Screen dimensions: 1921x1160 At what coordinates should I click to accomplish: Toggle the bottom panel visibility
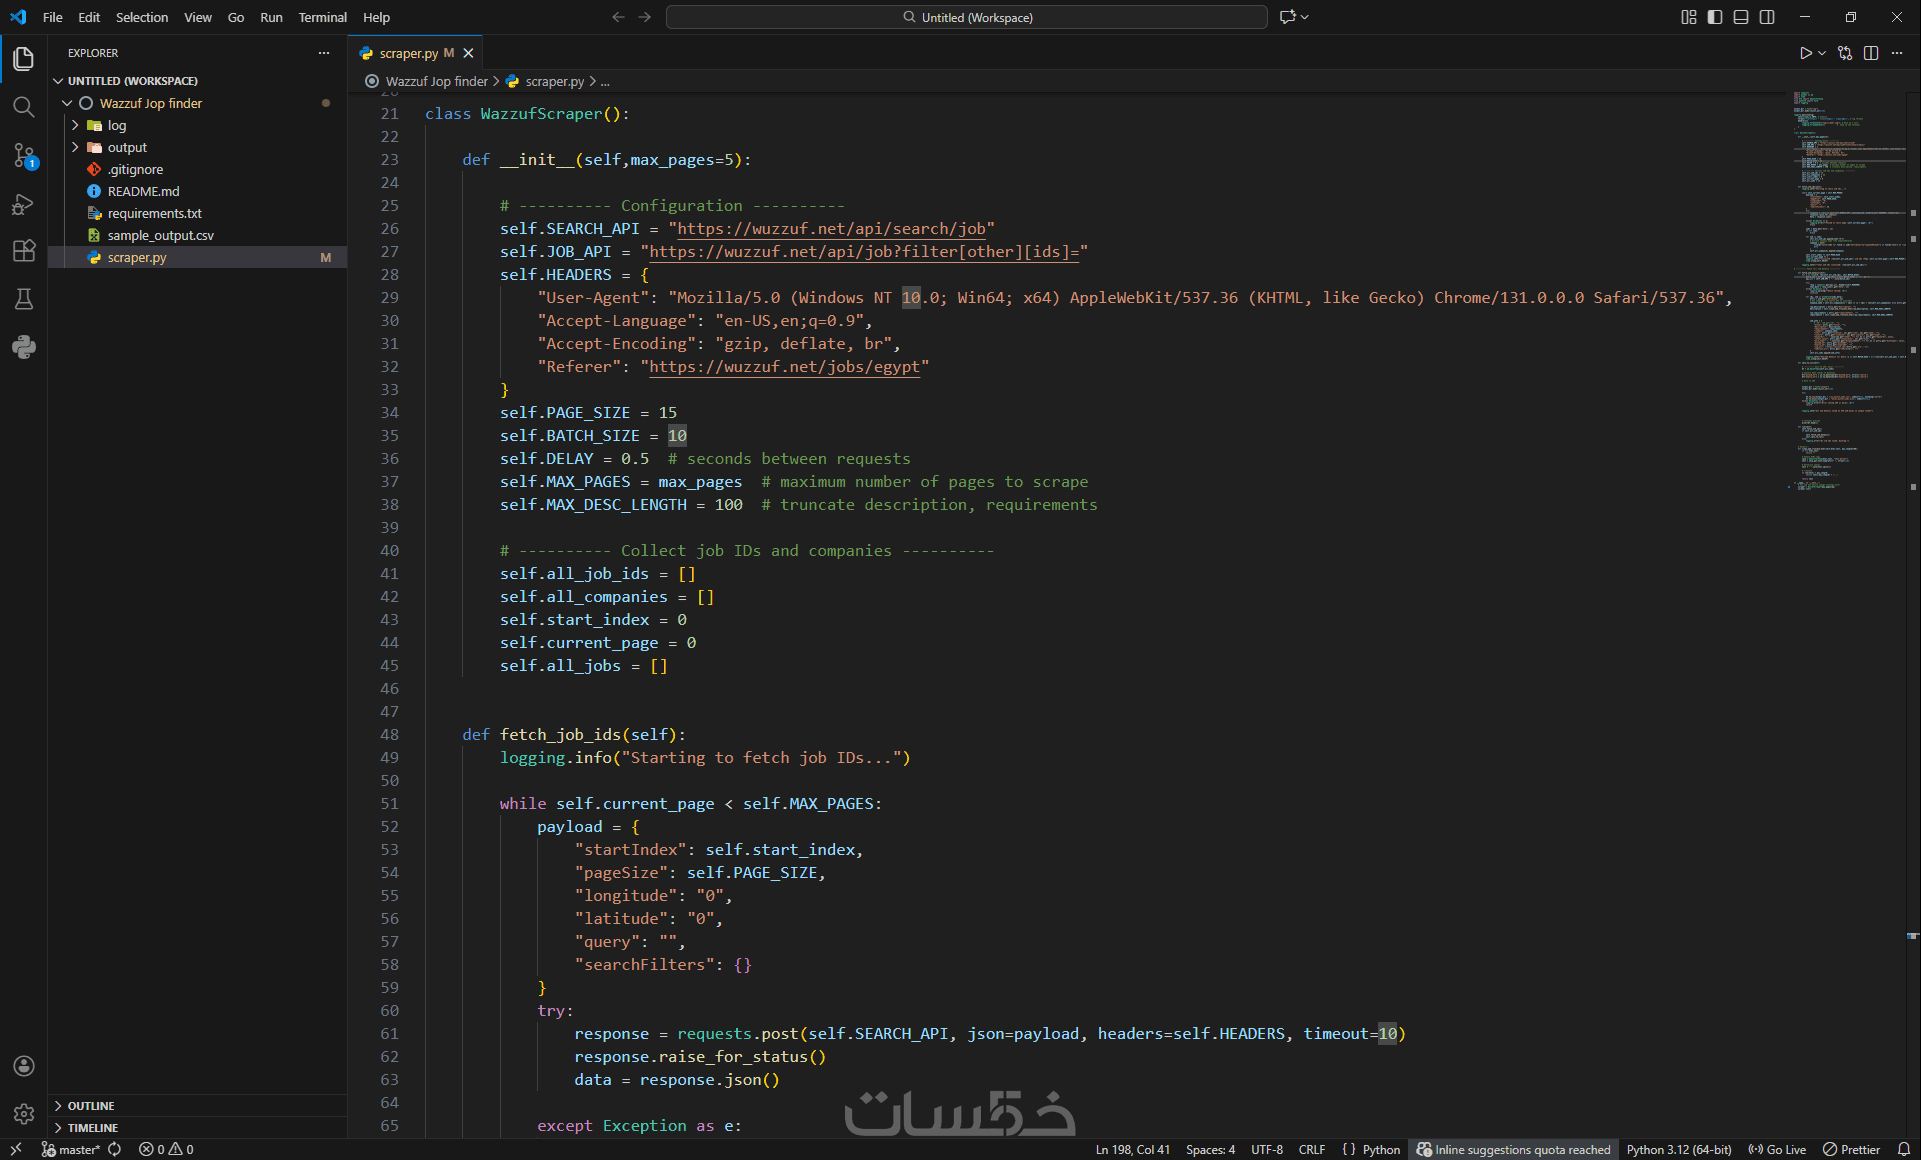[1741, 17]
